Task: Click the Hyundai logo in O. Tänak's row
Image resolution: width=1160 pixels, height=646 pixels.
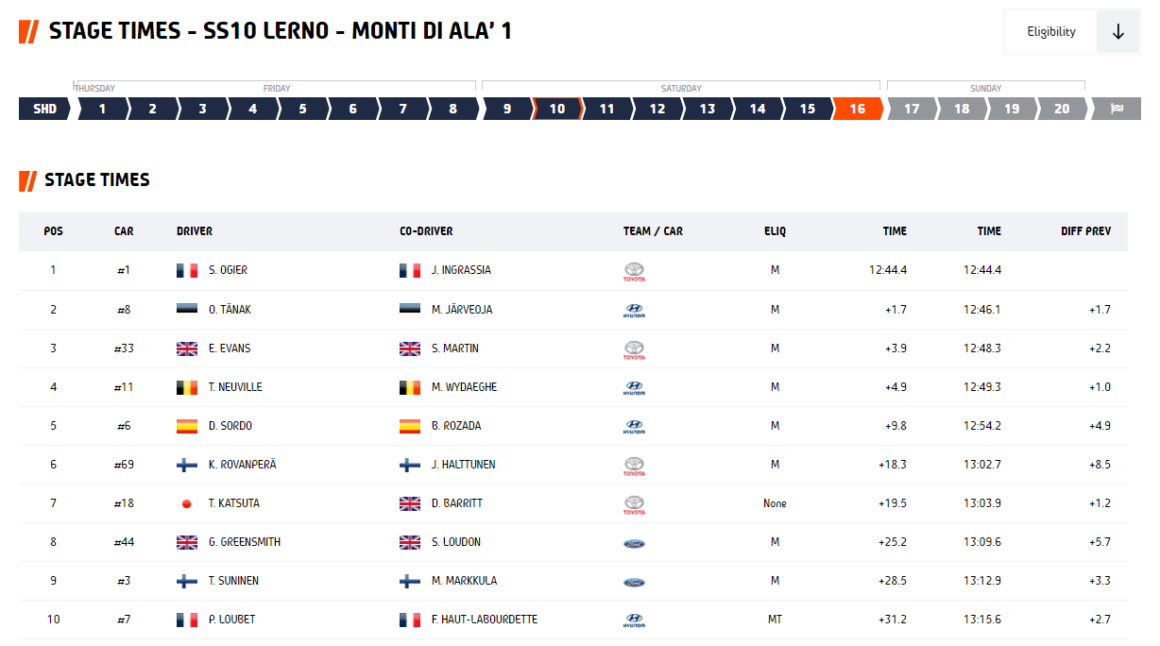Action: tap(634, 310)
